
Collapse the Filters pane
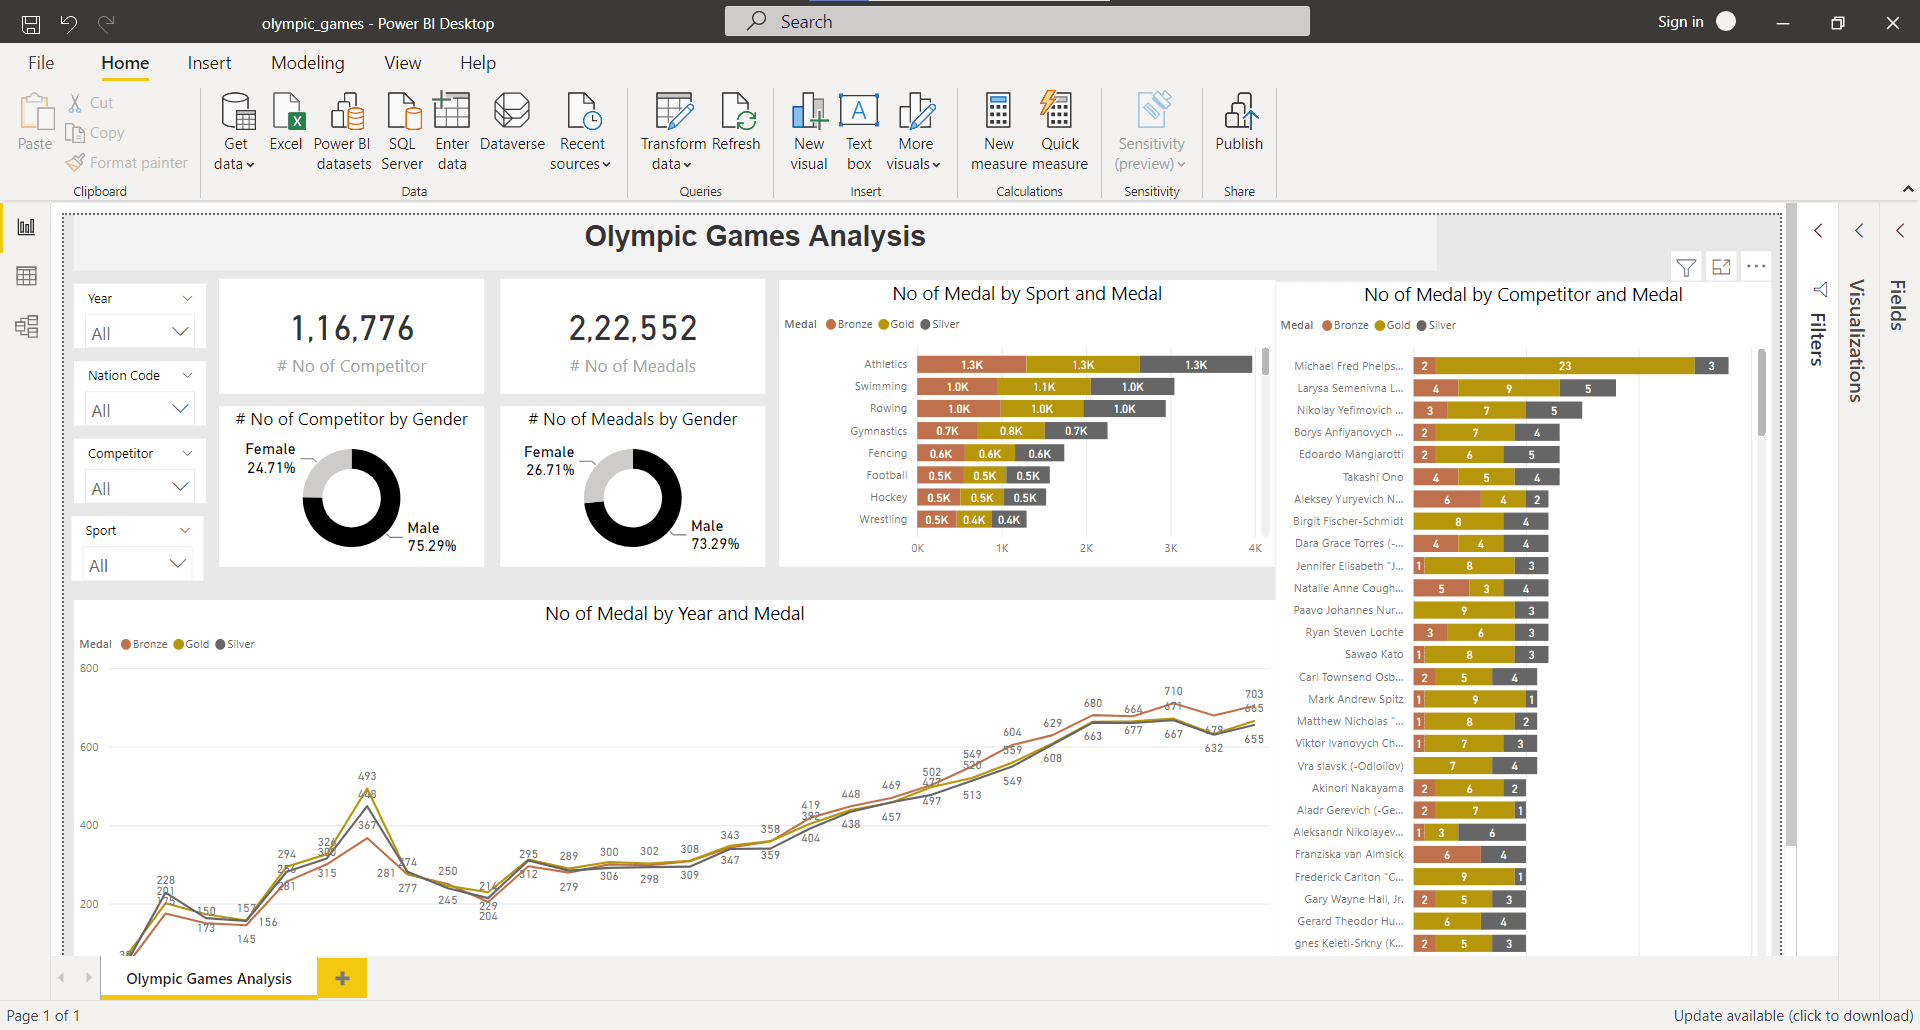[1818, 230]
